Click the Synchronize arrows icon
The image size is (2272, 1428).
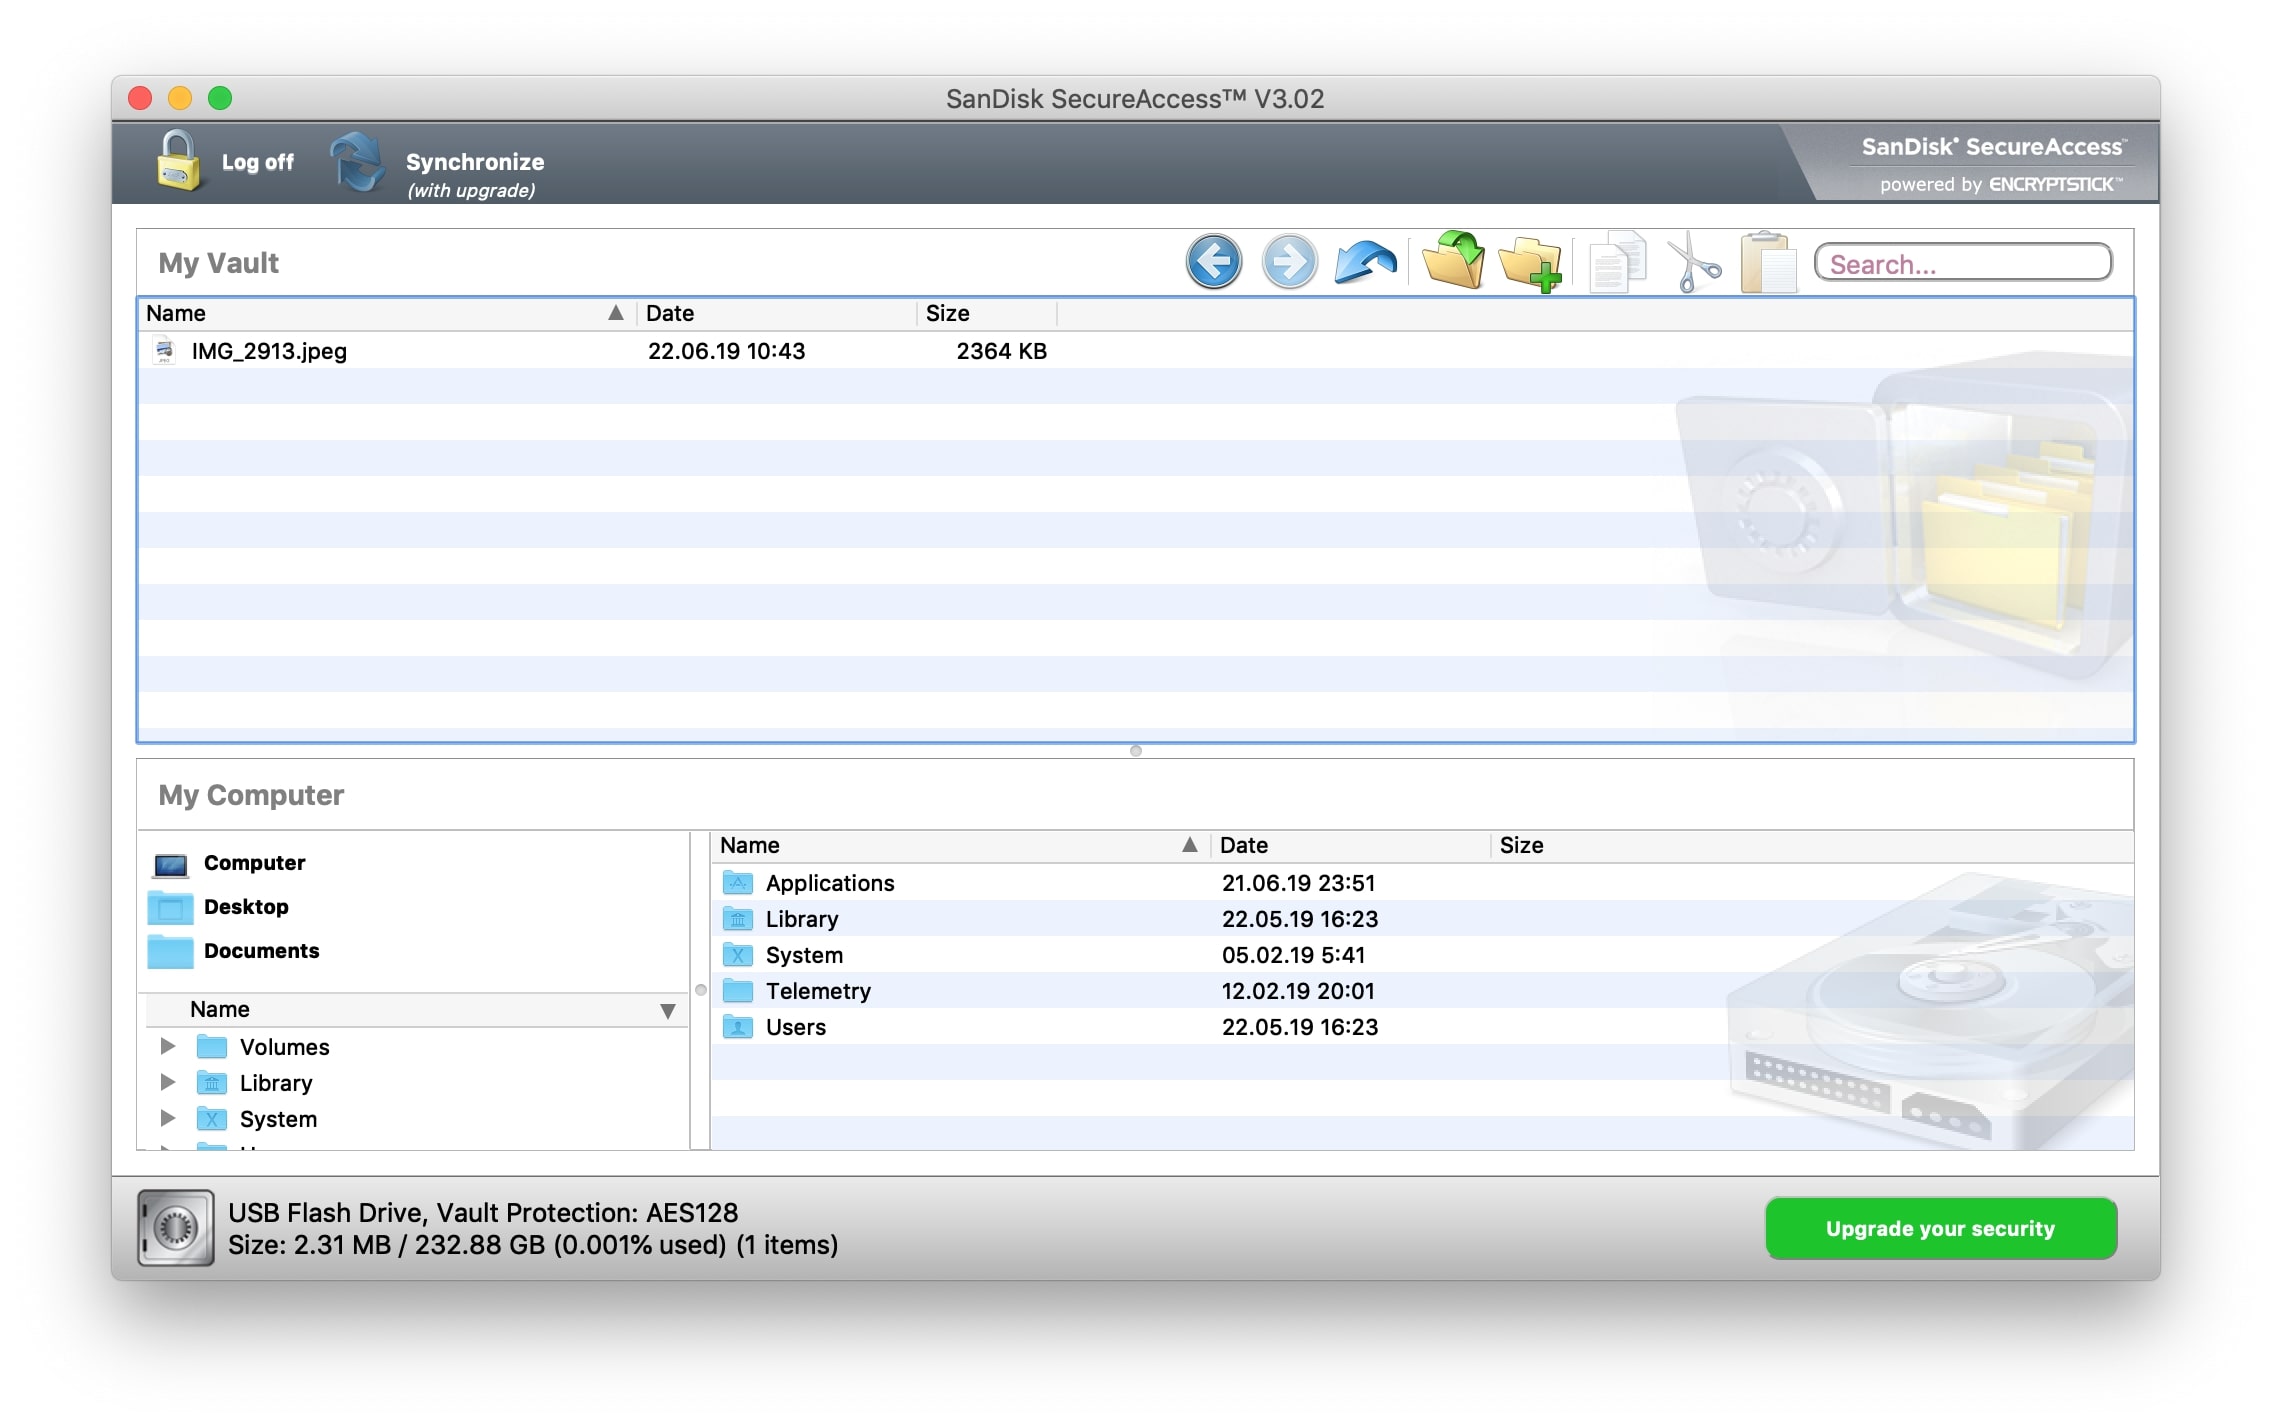pyautogui.click(x=357, y=162)
